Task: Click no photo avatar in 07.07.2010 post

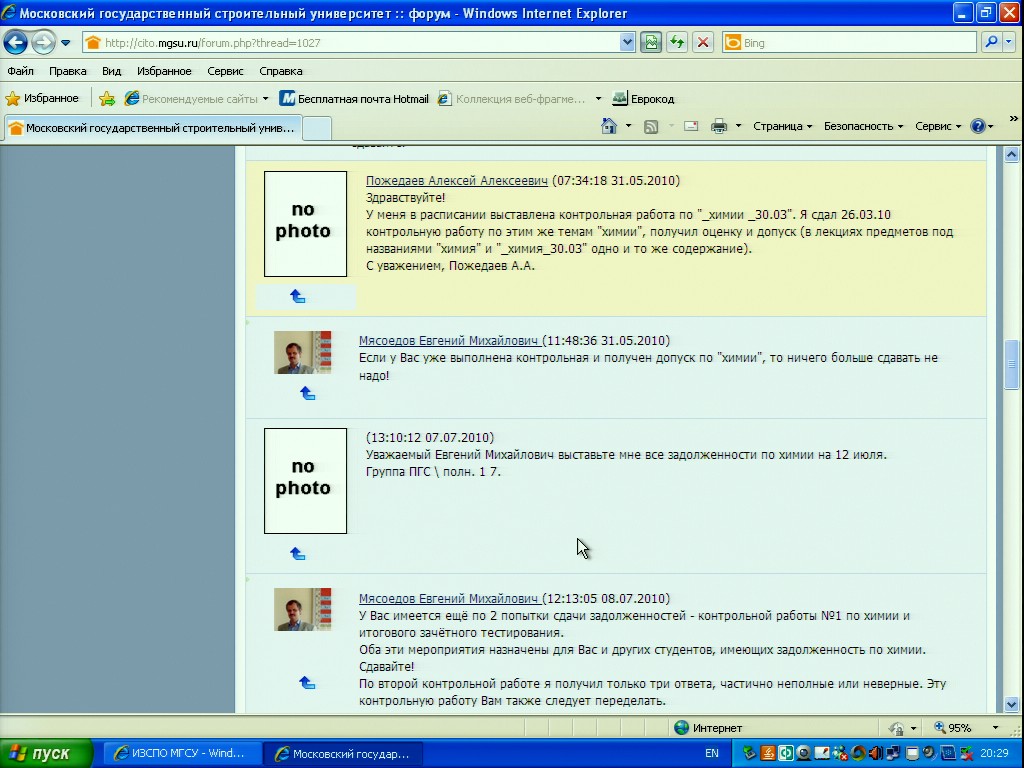Action: pyautogui.click(x=305, y=481)
